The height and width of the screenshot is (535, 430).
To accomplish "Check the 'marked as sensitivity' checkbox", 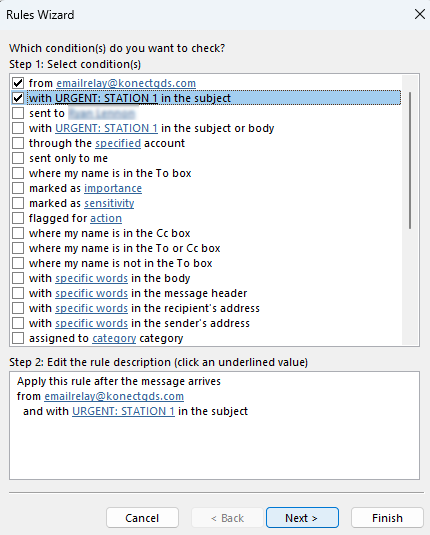I will point(18,203).
